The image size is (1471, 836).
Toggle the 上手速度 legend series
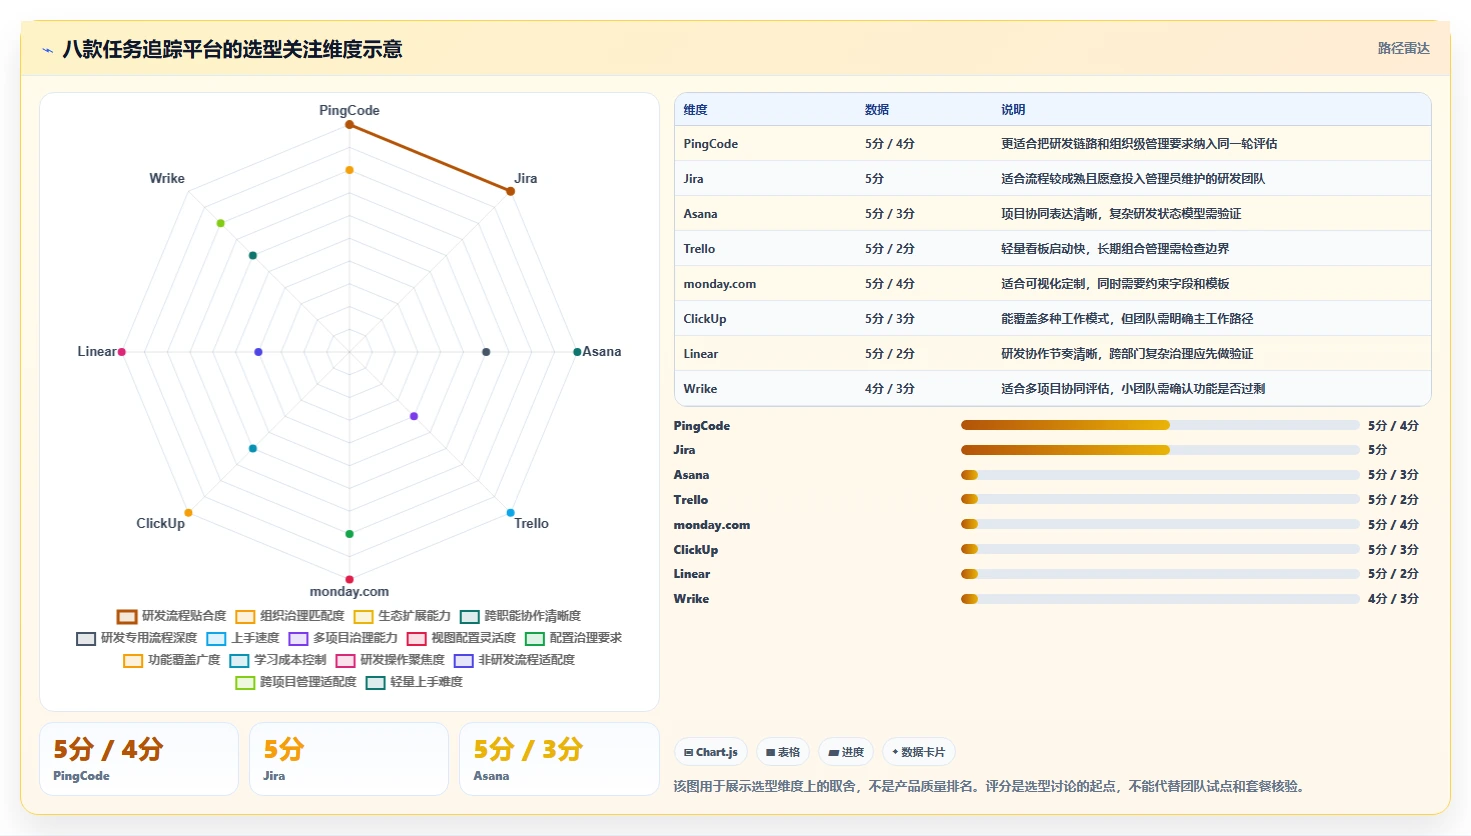(243, 638)
